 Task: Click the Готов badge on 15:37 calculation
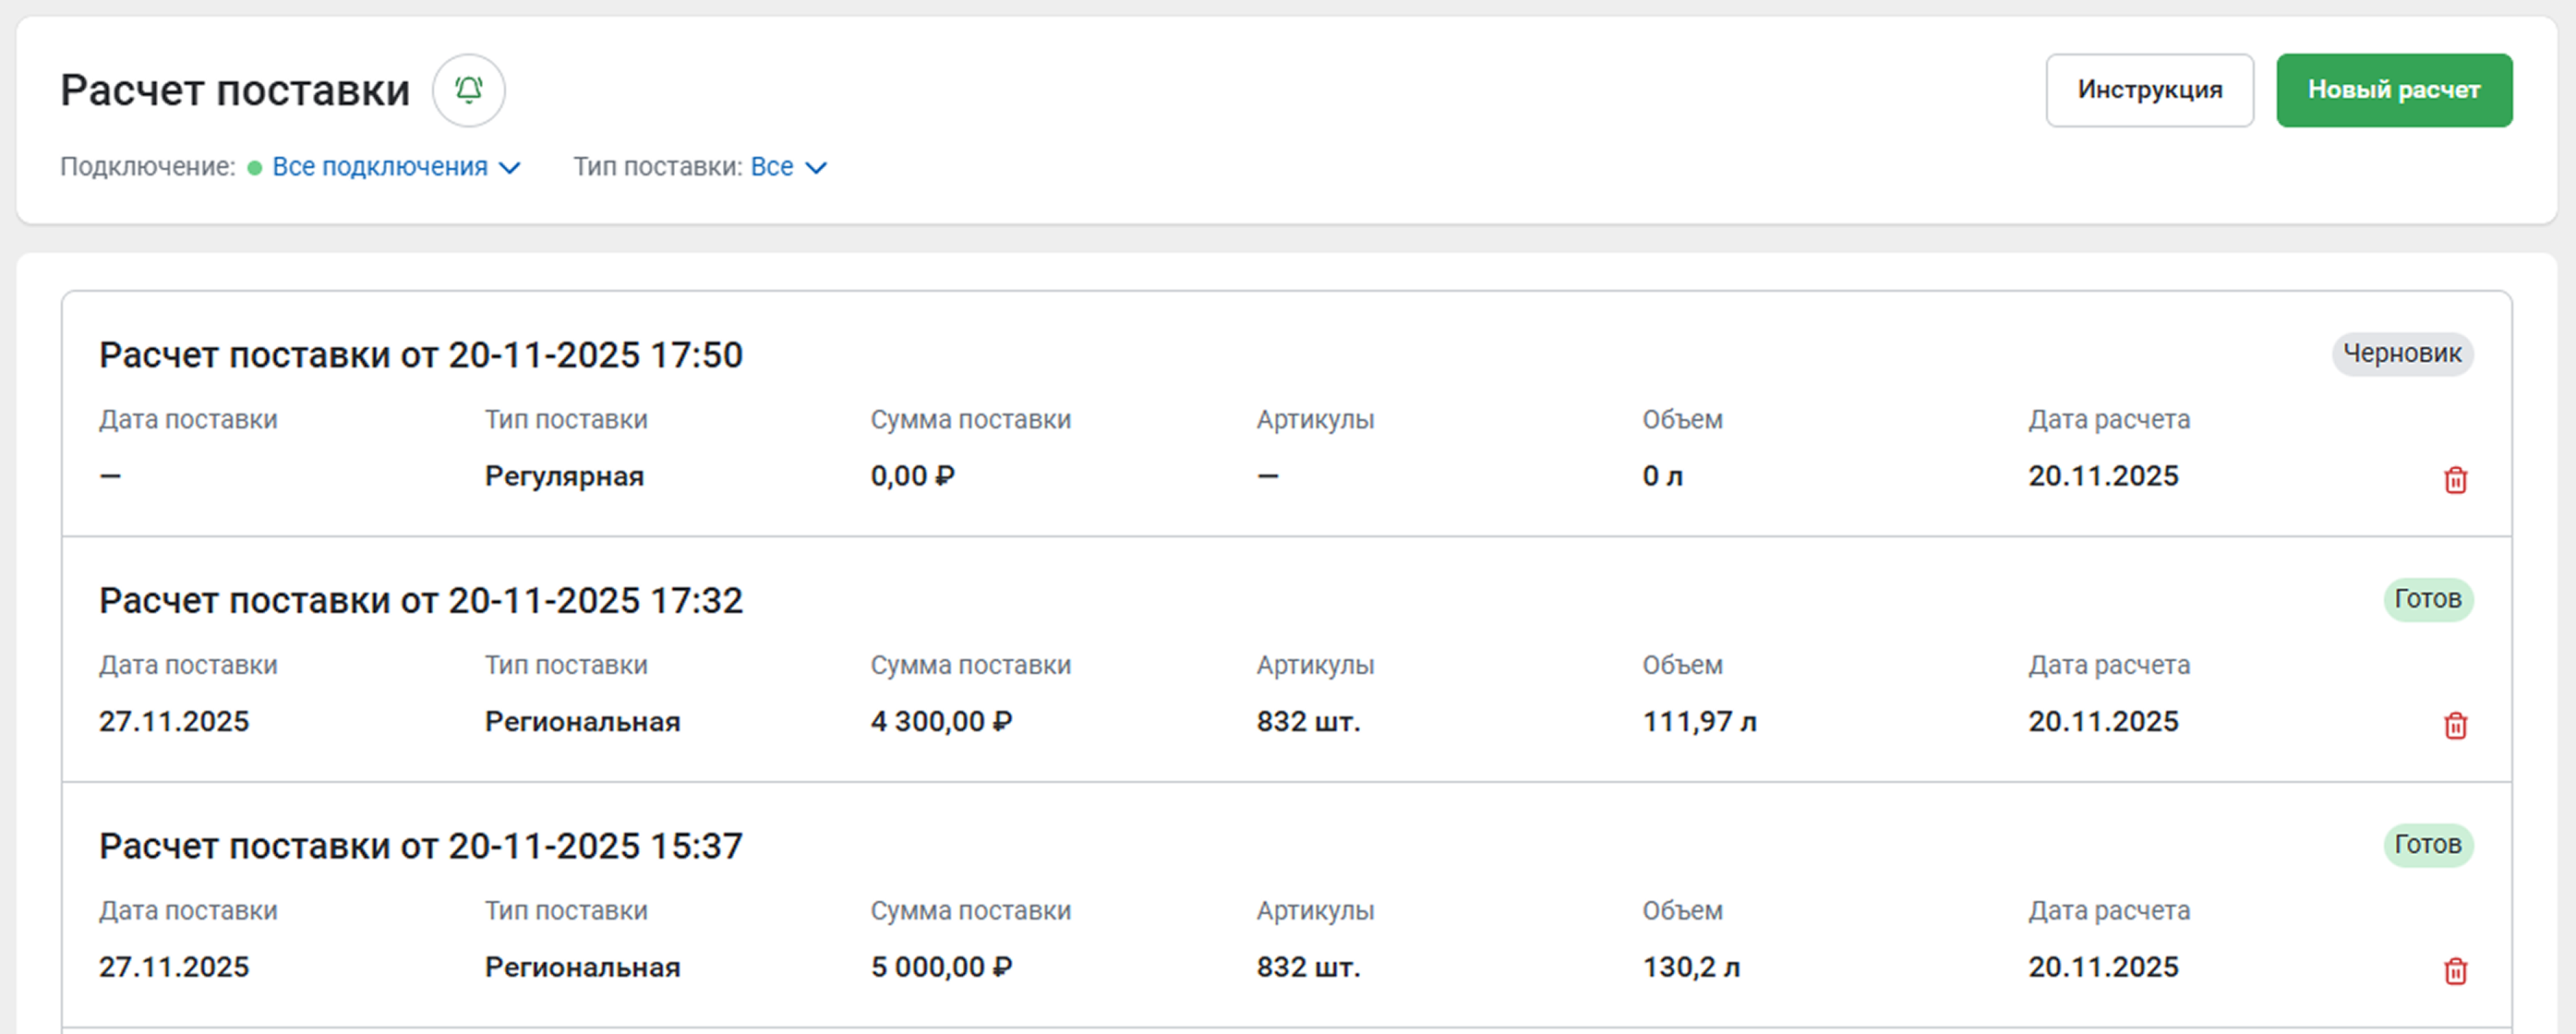[x=2427, y=845]
